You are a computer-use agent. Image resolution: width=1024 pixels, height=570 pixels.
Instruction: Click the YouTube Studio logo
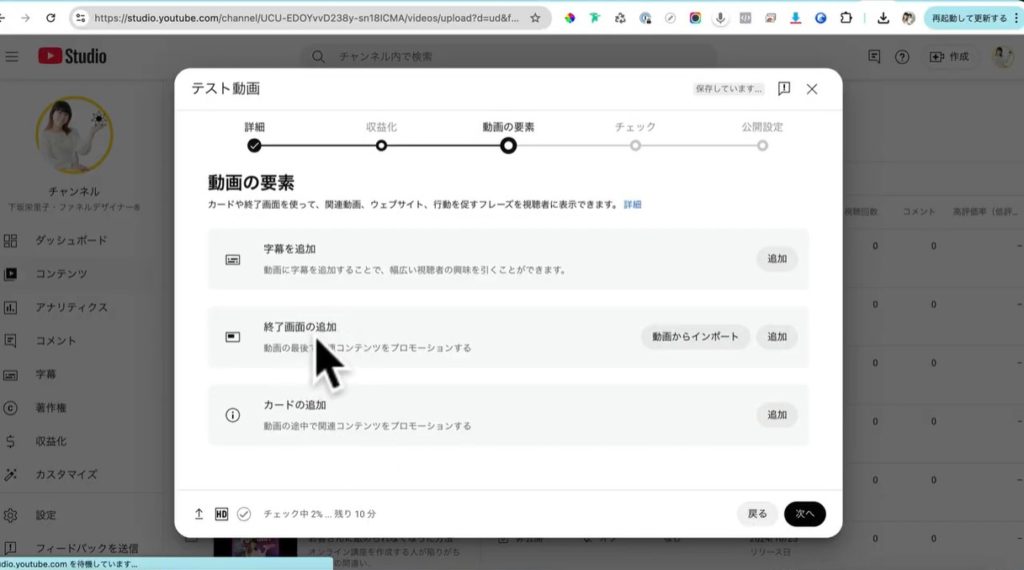pos(72,57)
